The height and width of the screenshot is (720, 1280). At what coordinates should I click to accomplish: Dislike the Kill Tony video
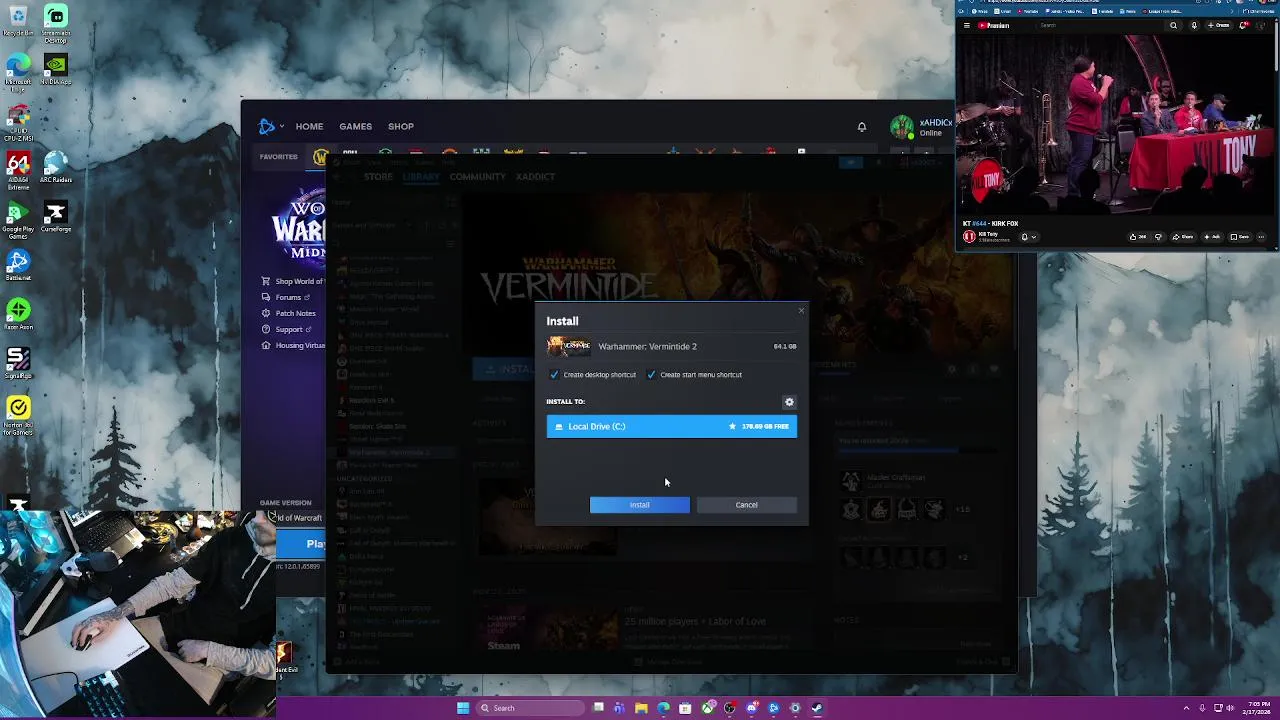[1158, 237]
